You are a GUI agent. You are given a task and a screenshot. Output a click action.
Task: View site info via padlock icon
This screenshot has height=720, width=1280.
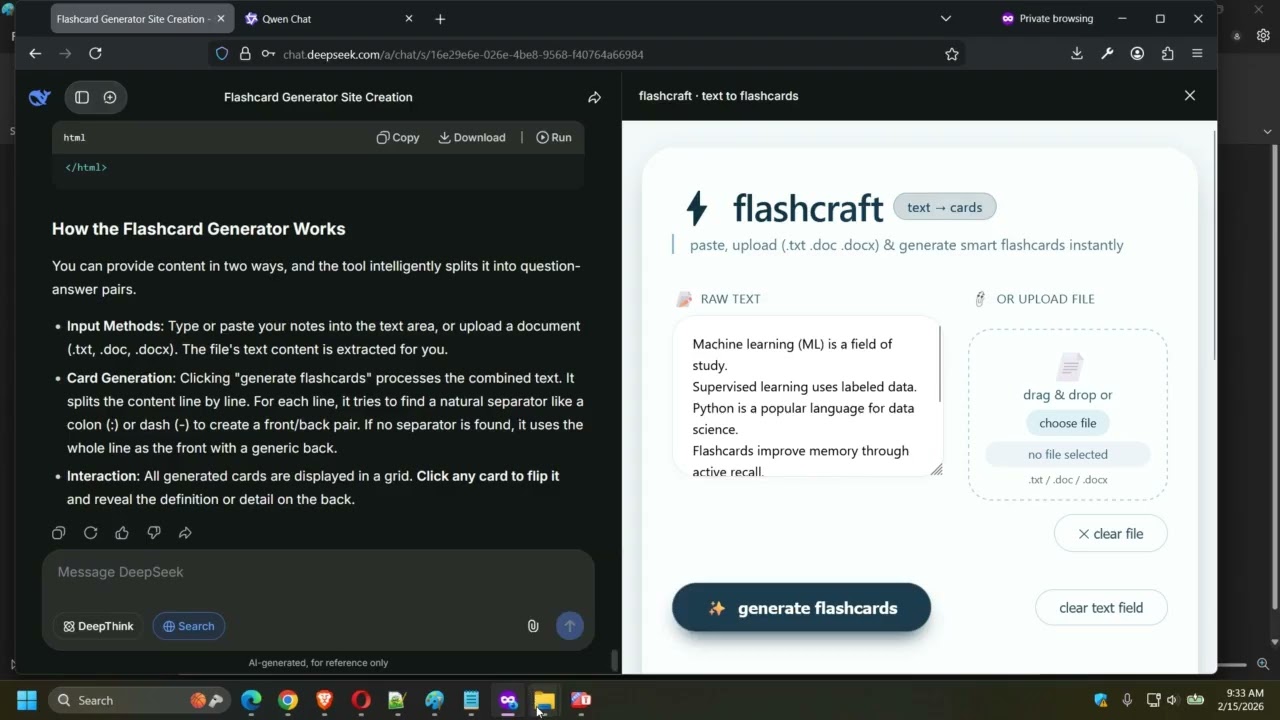coord(245,54)
